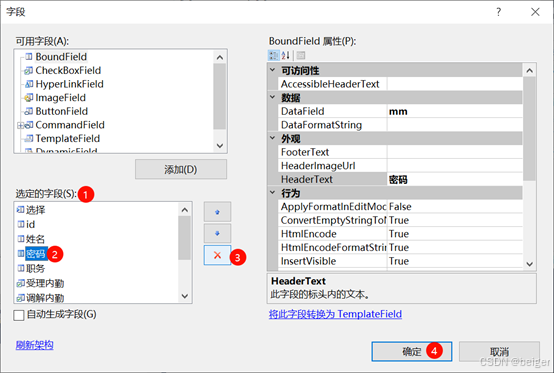This screenshot has width=554, height=373.
Task: Click the HyperLinkField type icon
Action: coord(29,84)
